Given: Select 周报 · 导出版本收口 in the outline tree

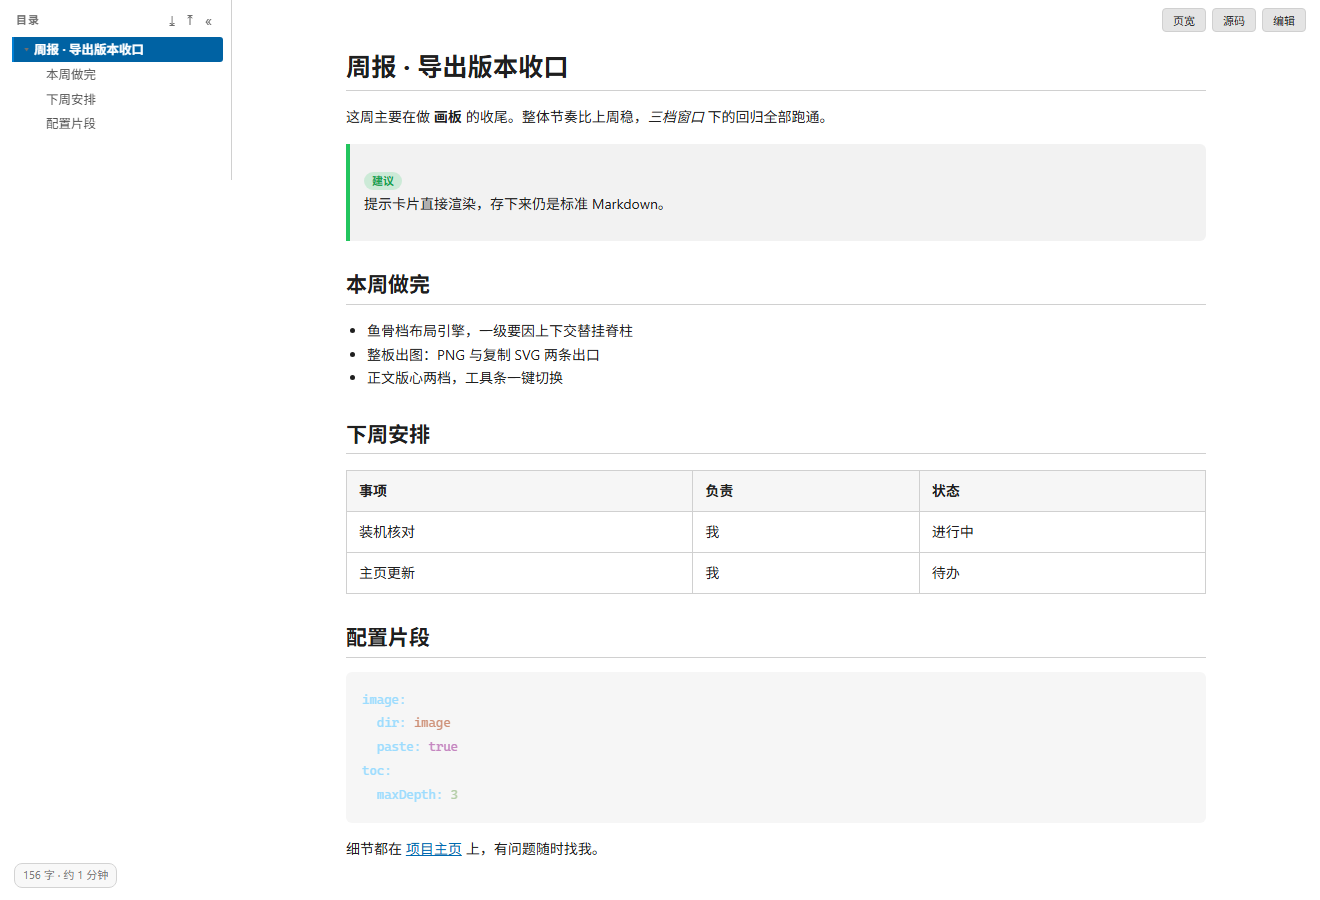Looking at the screenshot, I should [117, 50].
